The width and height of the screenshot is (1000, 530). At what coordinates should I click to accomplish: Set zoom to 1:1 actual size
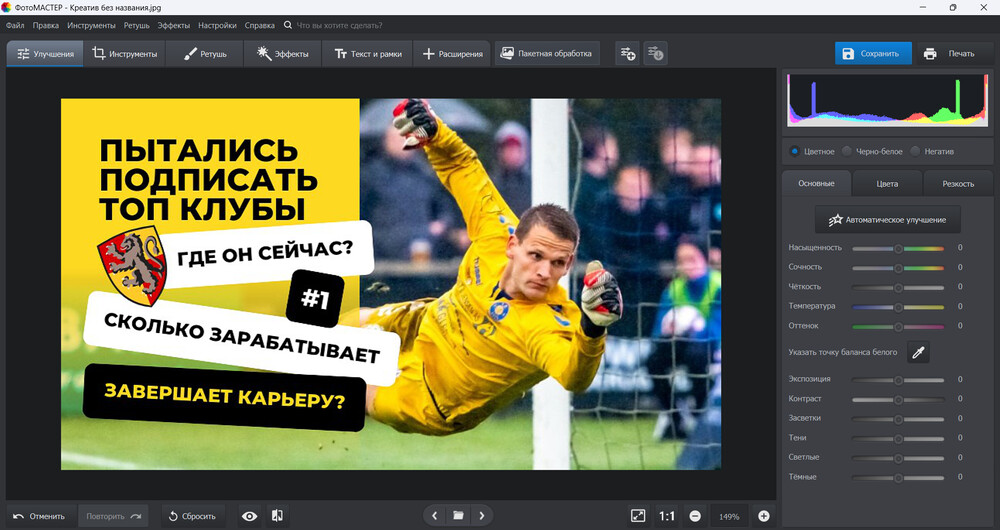[x=666, y=516]
